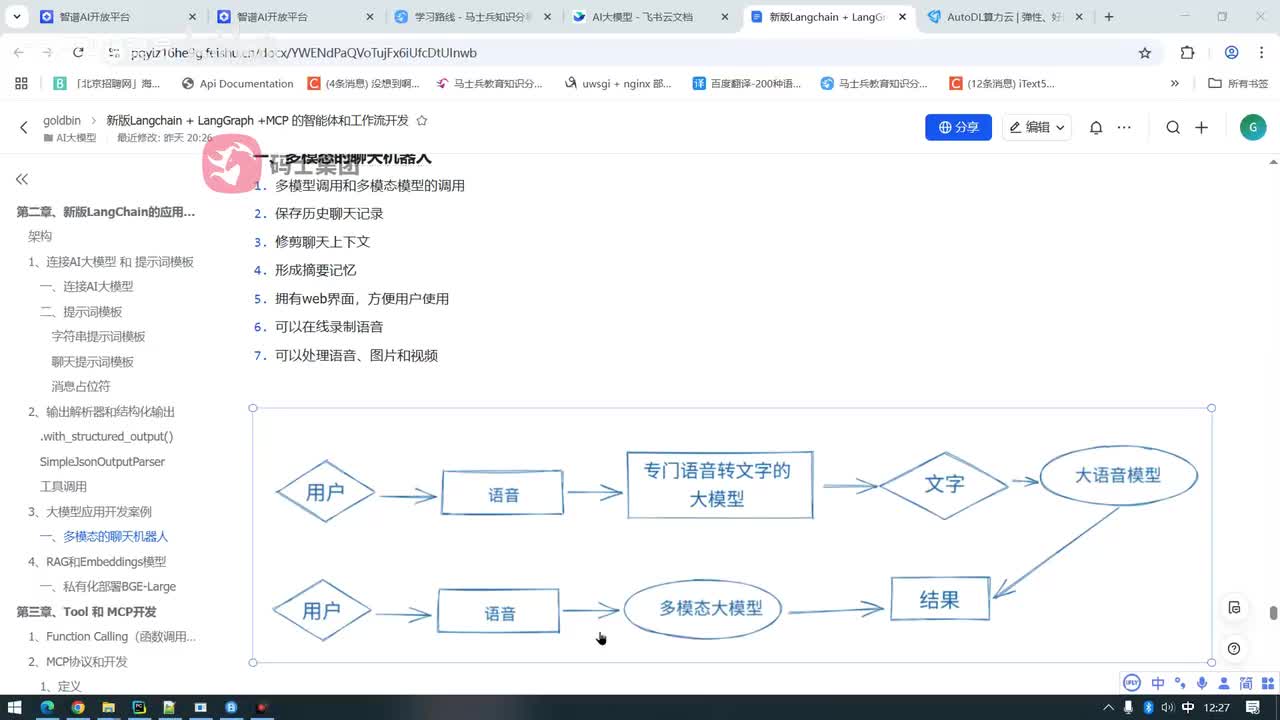Select outline item 二、提示词模板
Viewport: 1280px width, 720px height.
(81, 312)
